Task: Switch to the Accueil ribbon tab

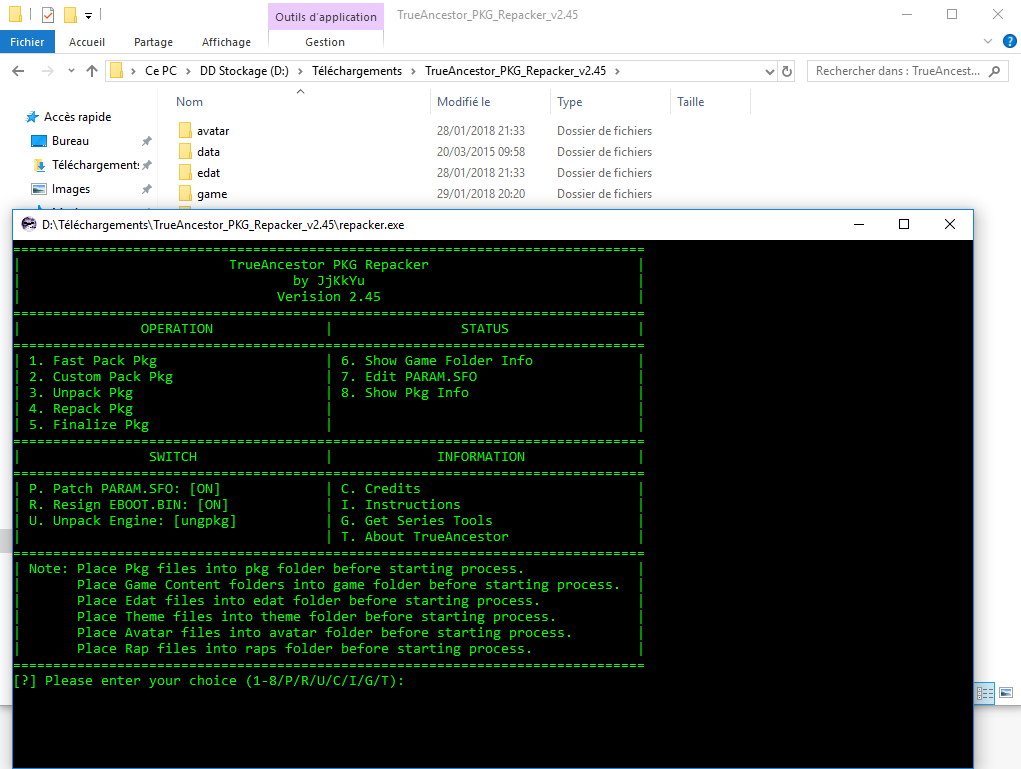Action: pos(87,42)
